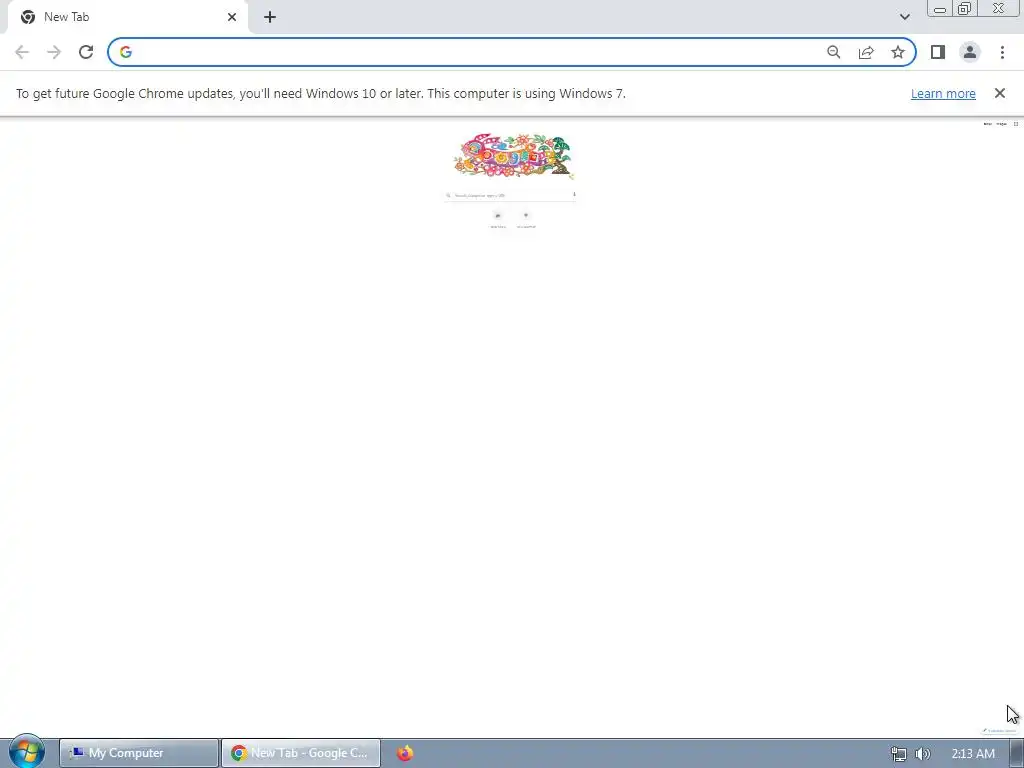Viewport: 1024px width, 768px height.
Task: Open the Images link at top right
Action: (1001, 123)
